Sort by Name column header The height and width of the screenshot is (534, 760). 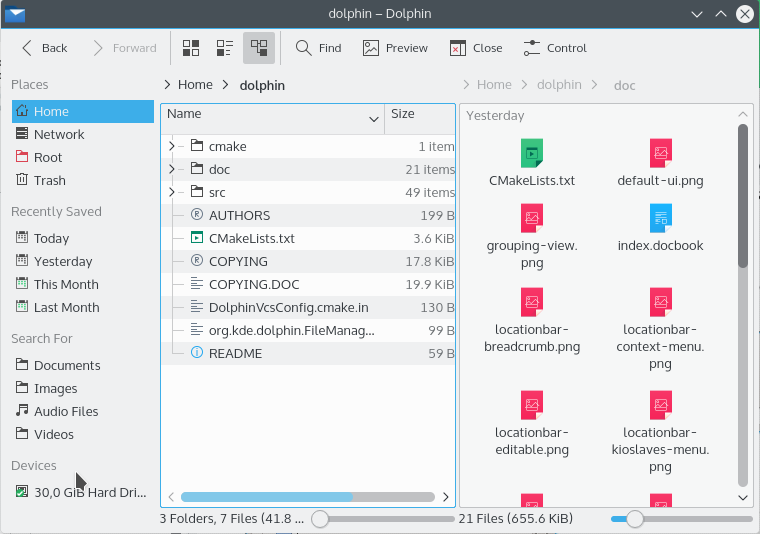(x=270, y=115)
